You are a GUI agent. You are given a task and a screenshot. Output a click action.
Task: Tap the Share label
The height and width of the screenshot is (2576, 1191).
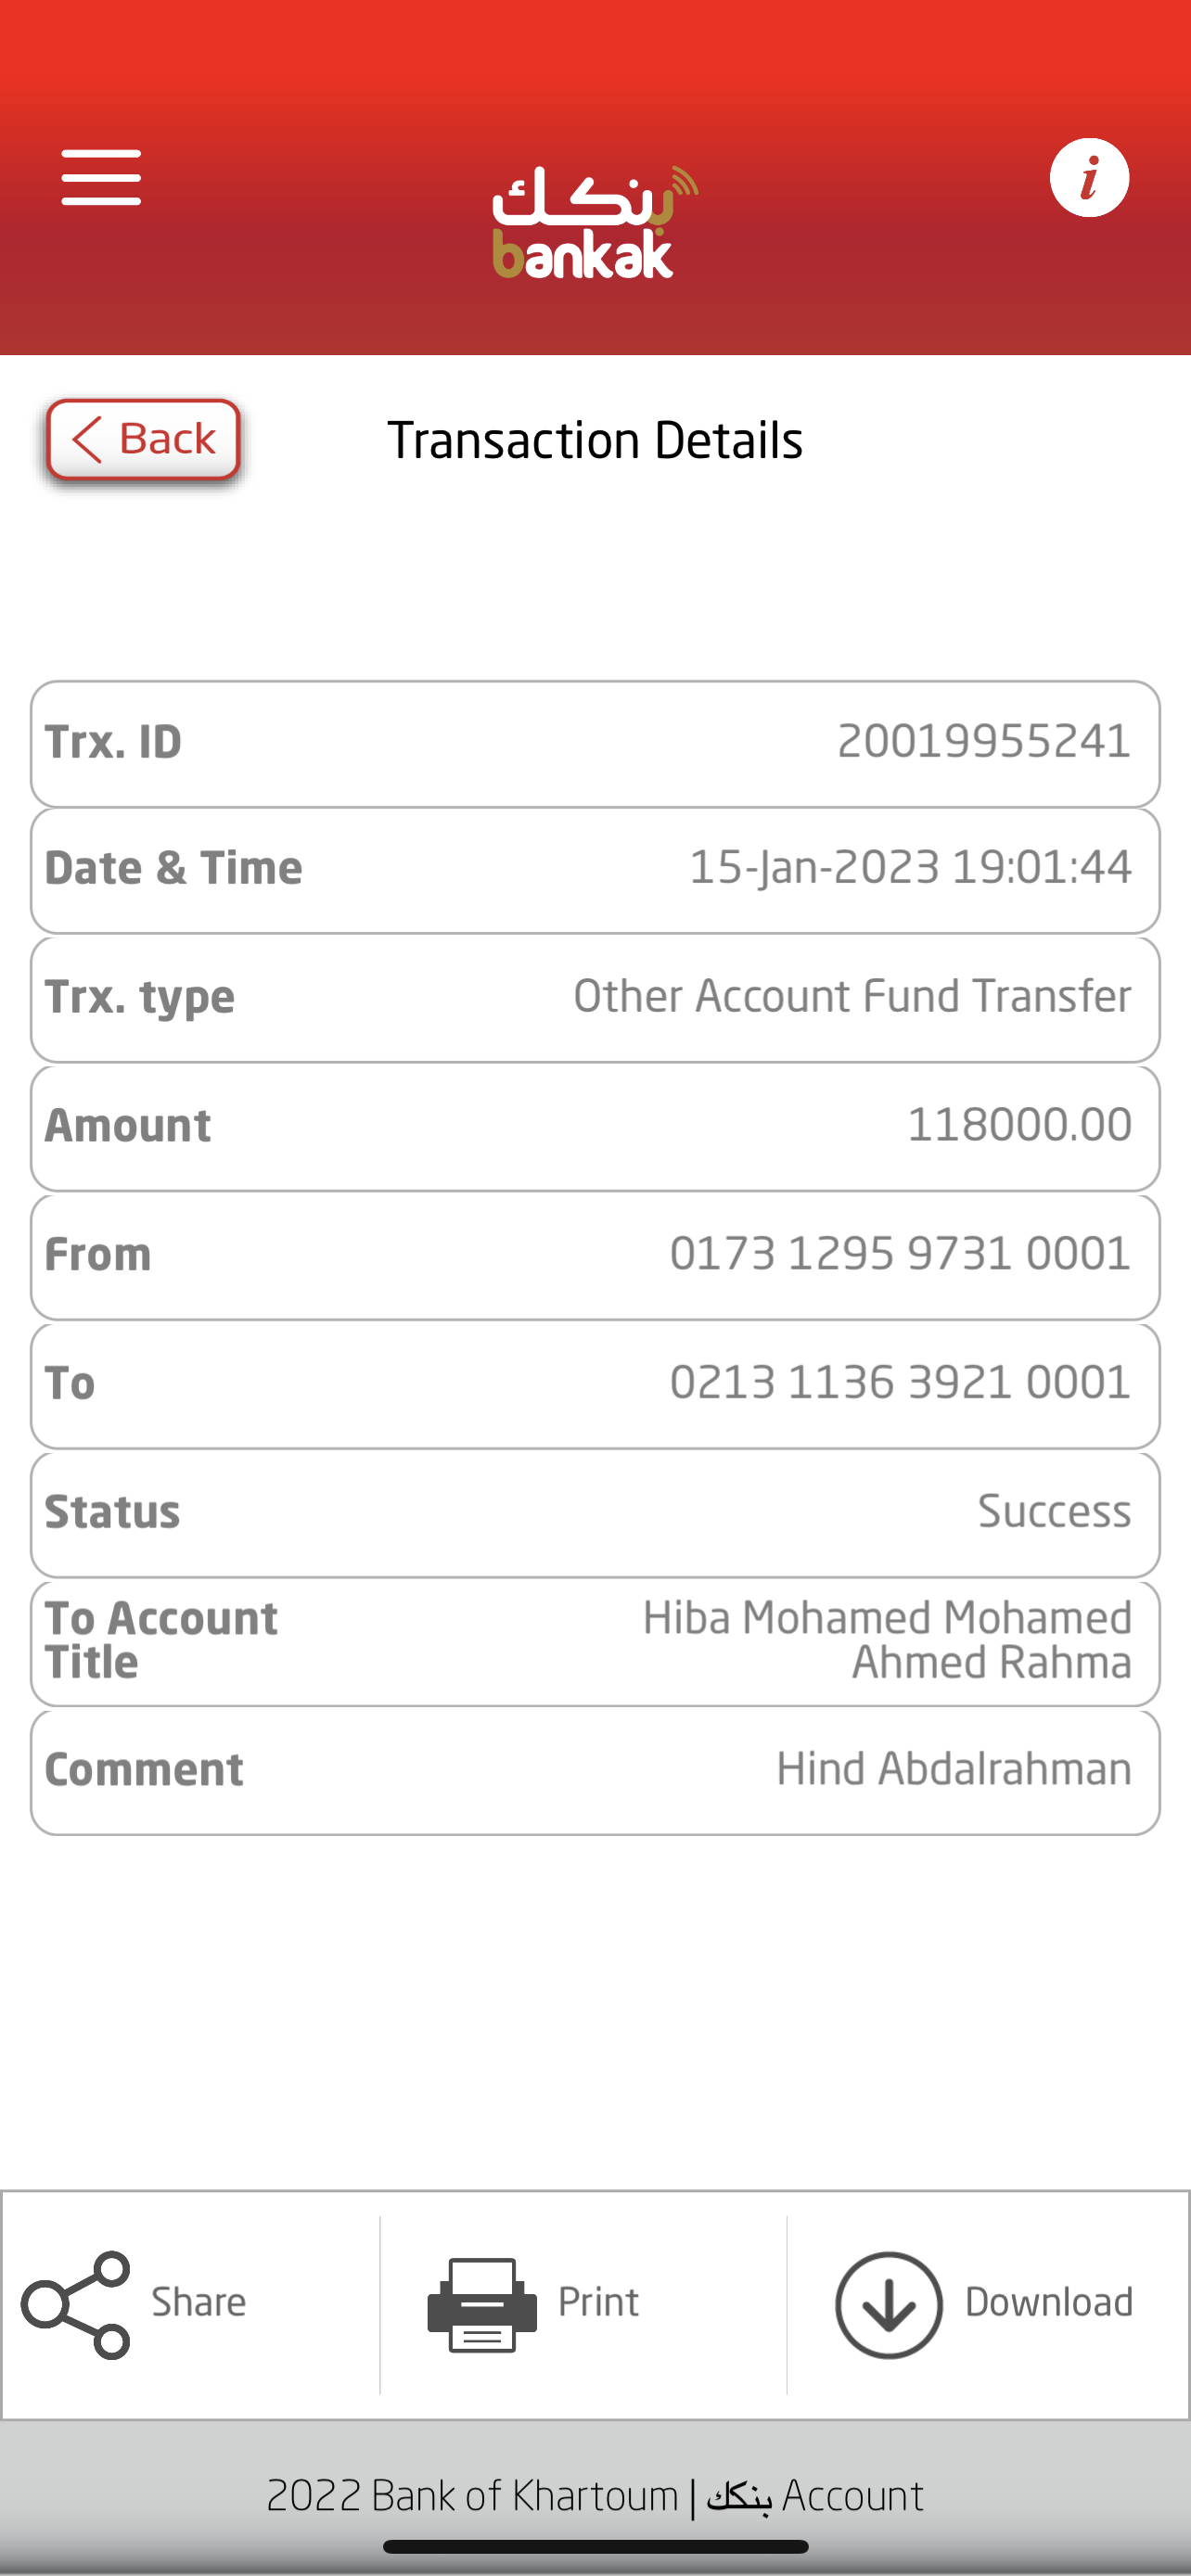(x=198, y=2302)
